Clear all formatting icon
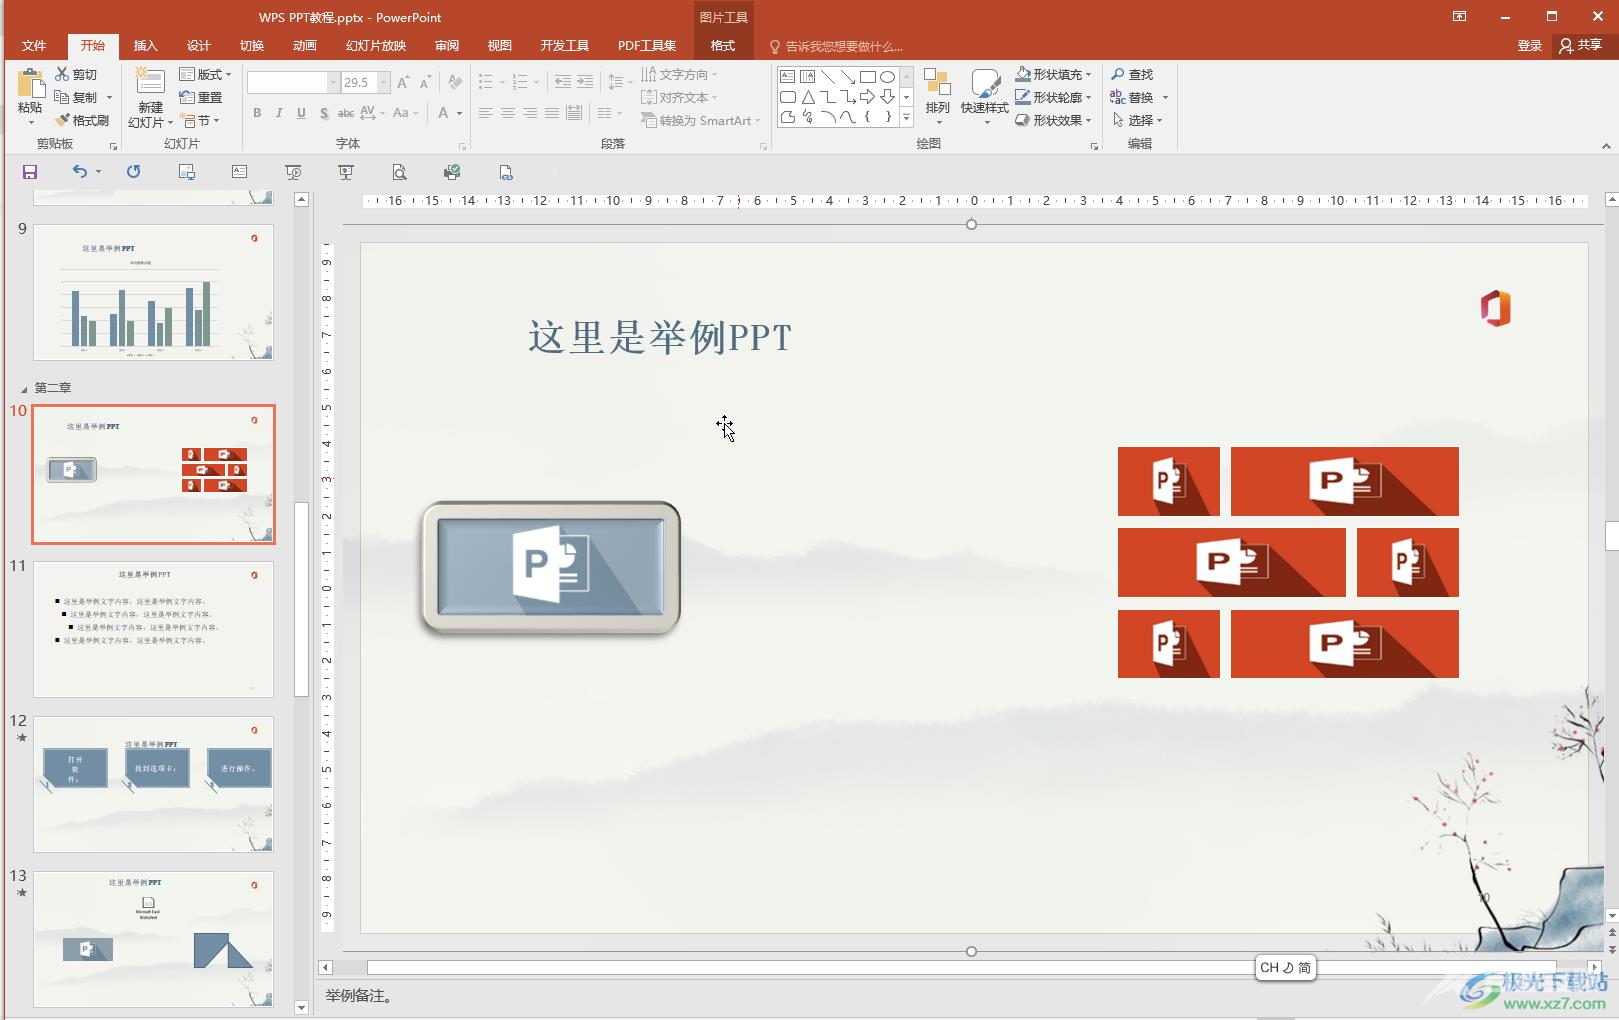The image size is (1619, 1020). coord(455,82)
